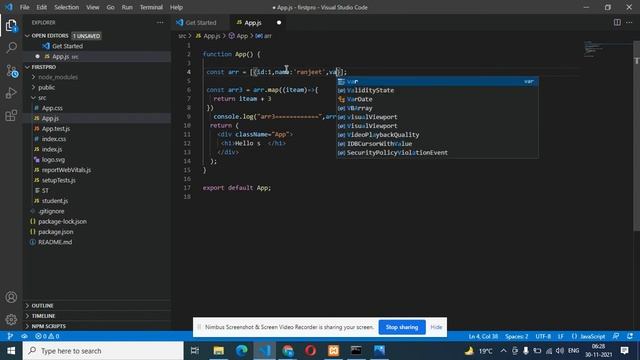Open editor More Actions ellipsis
The height and width of the screenshot is (360, 640).
(x=629, y=22)
